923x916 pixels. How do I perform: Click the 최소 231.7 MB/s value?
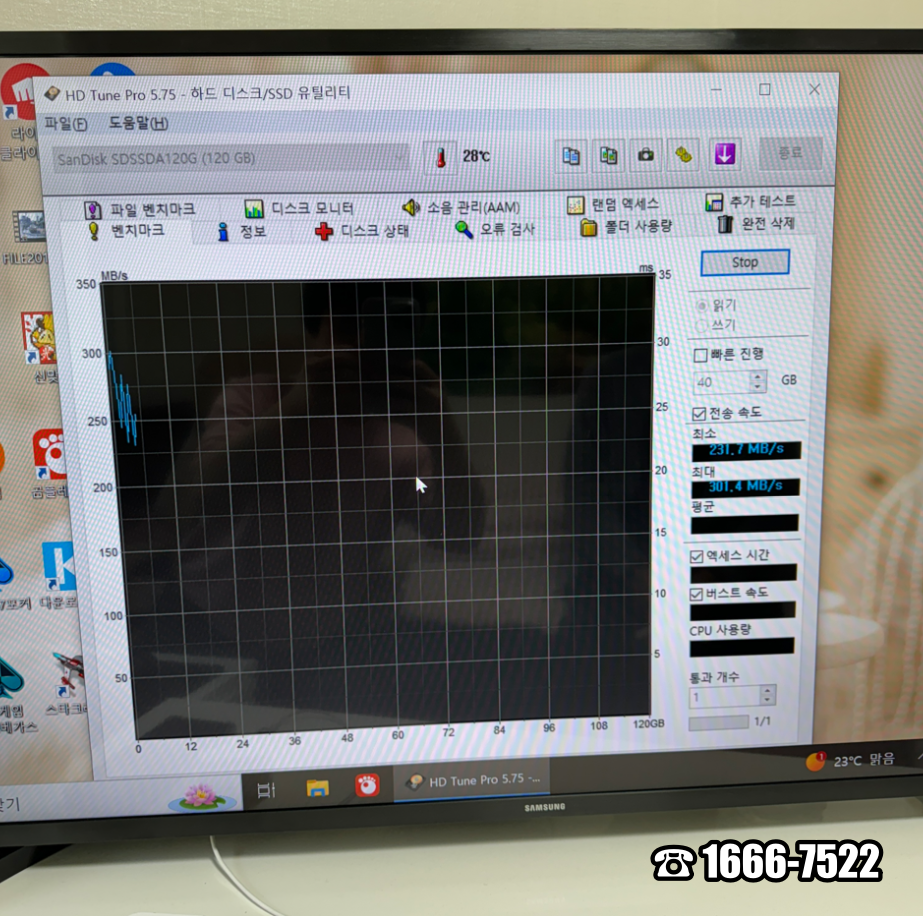(x=746, y=450)
